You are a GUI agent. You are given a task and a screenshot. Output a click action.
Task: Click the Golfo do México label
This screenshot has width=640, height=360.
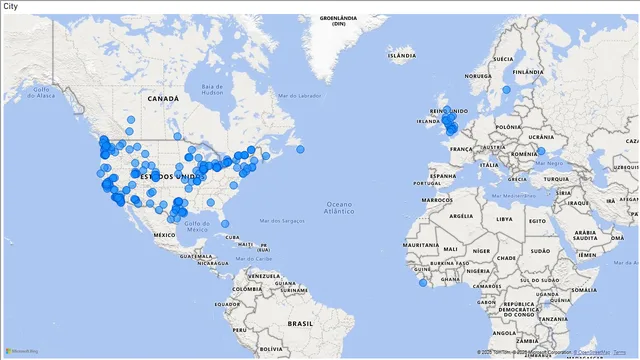click(197, 227)
